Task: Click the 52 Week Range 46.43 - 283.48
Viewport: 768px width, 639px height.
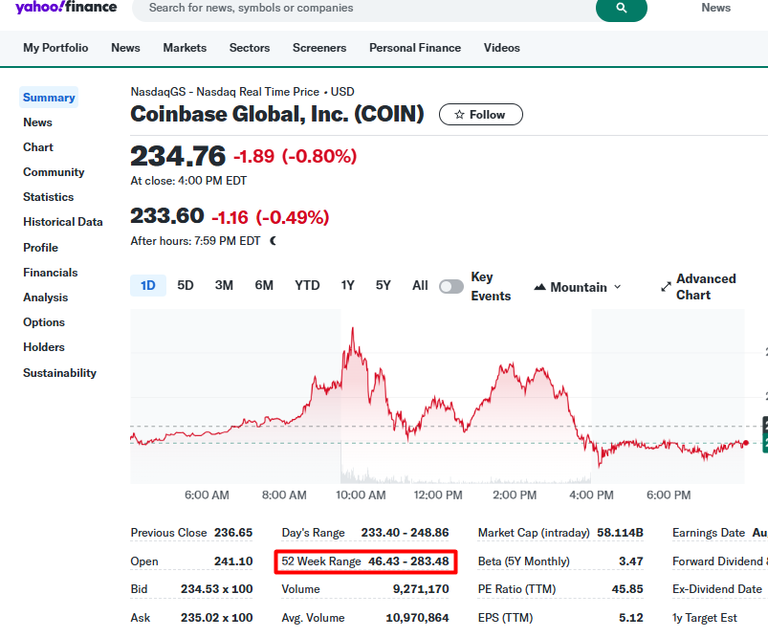Action: (408, 561)
